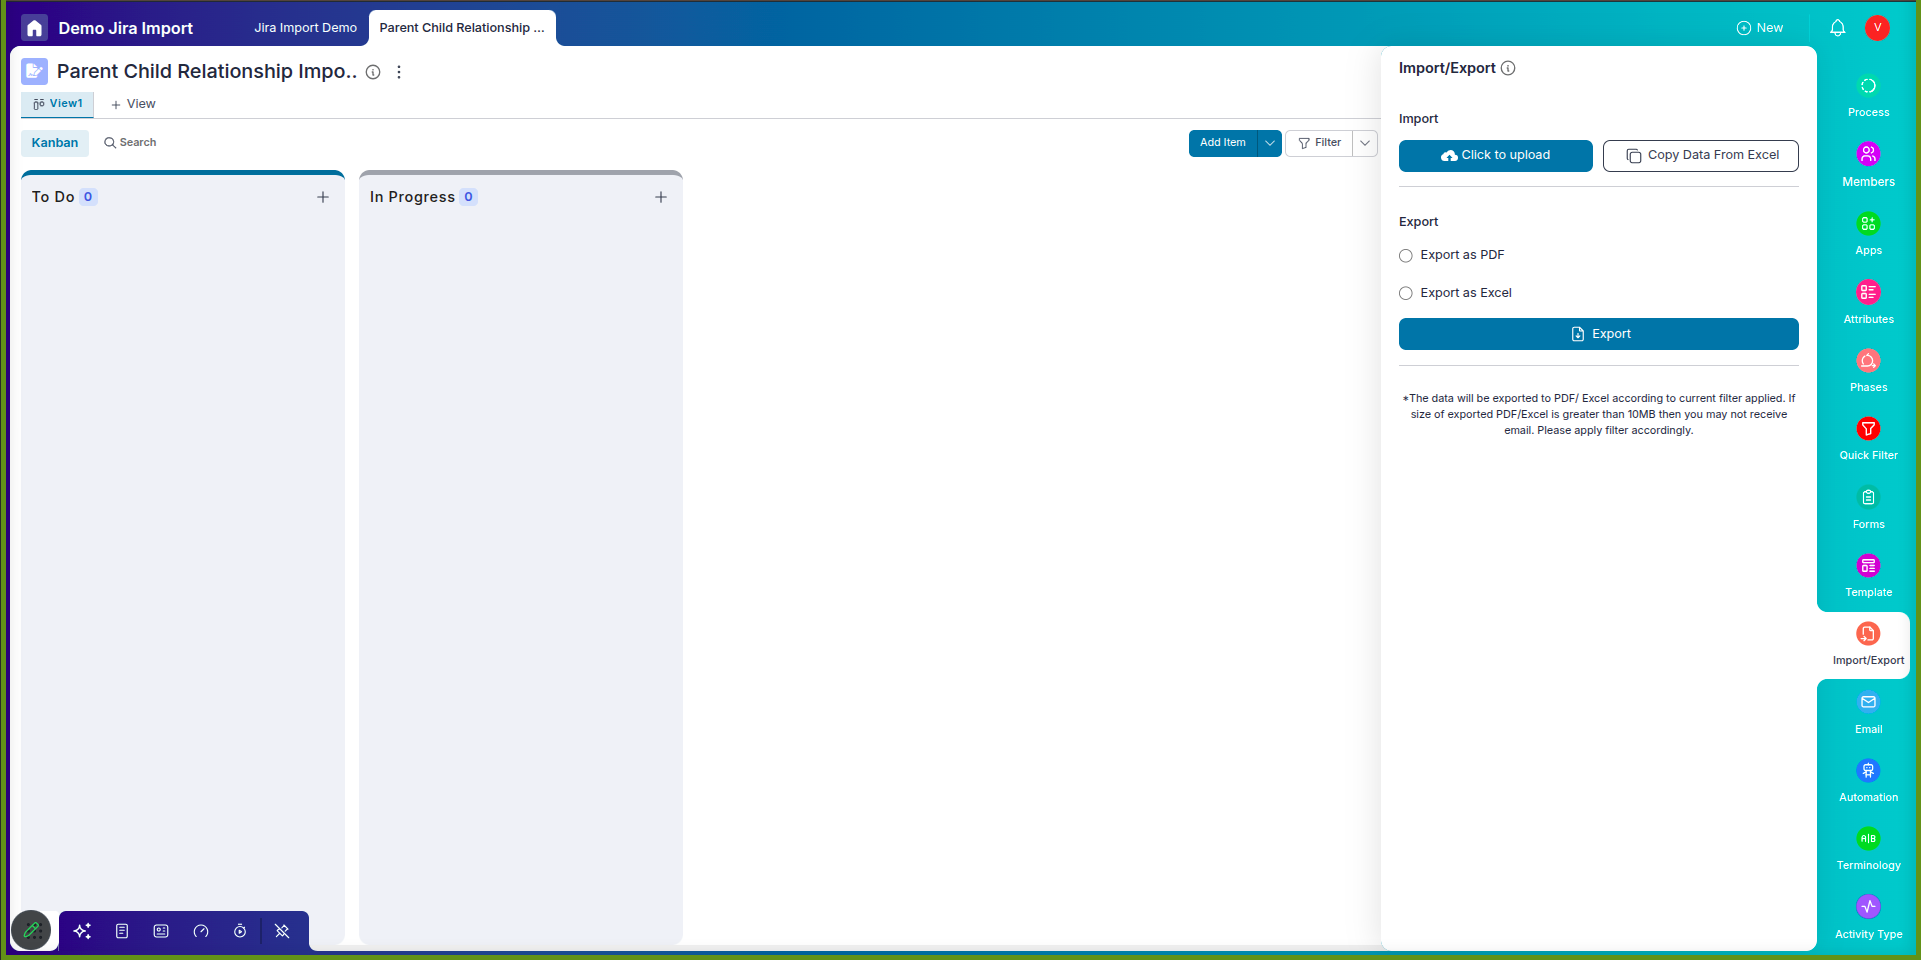Click the stopwatch timer icon in bottom toolbar
Screen dimensions: 1921x960
pos(240,931)
